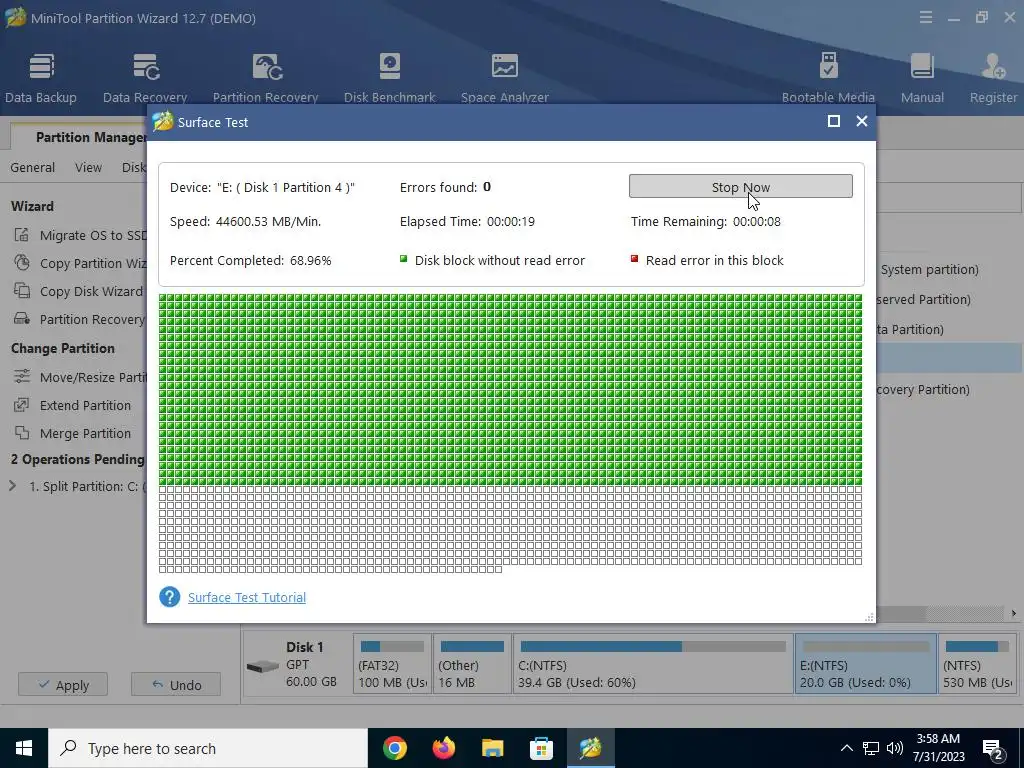1024x768 pixels.
Task: Select the (Other) 16 MB partition block
Action: [x=472, y=663]
